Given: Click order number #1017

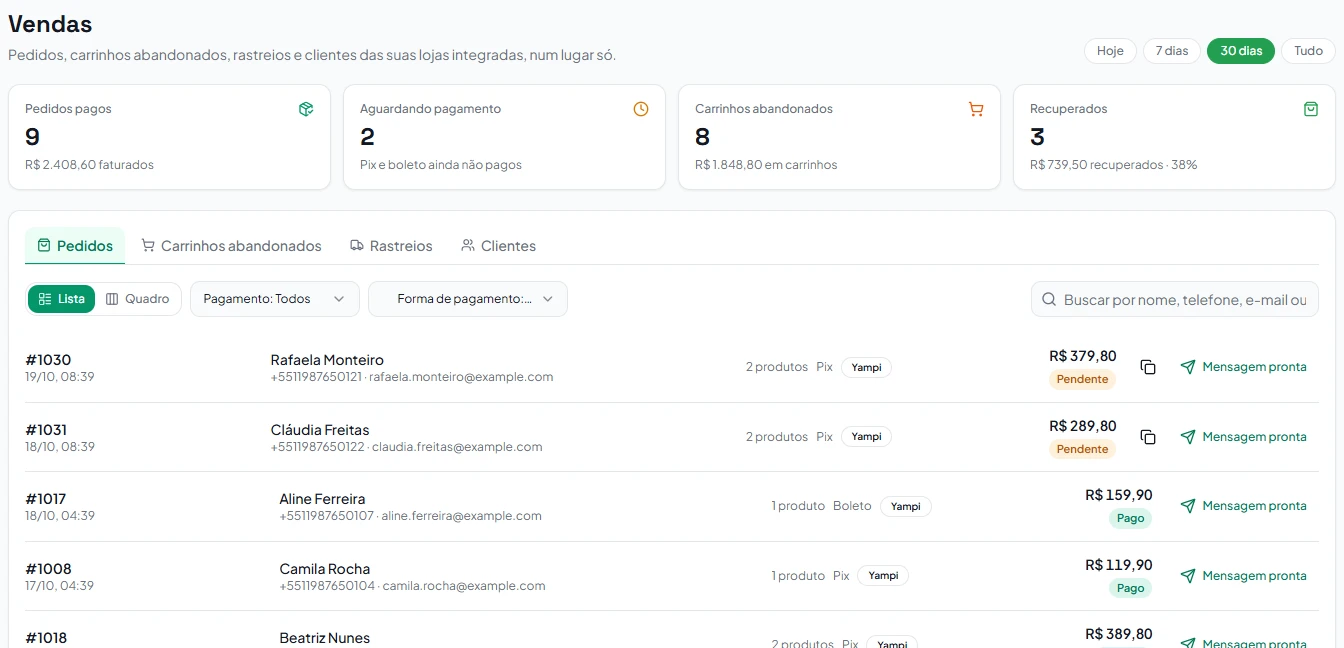Looking at the screenshot, I should coord(46,499).
